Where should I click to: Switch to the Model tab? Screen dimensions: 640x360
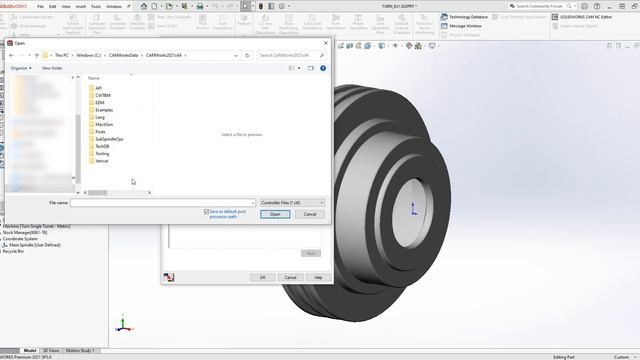pyautogui.click(x=30, y=350)
